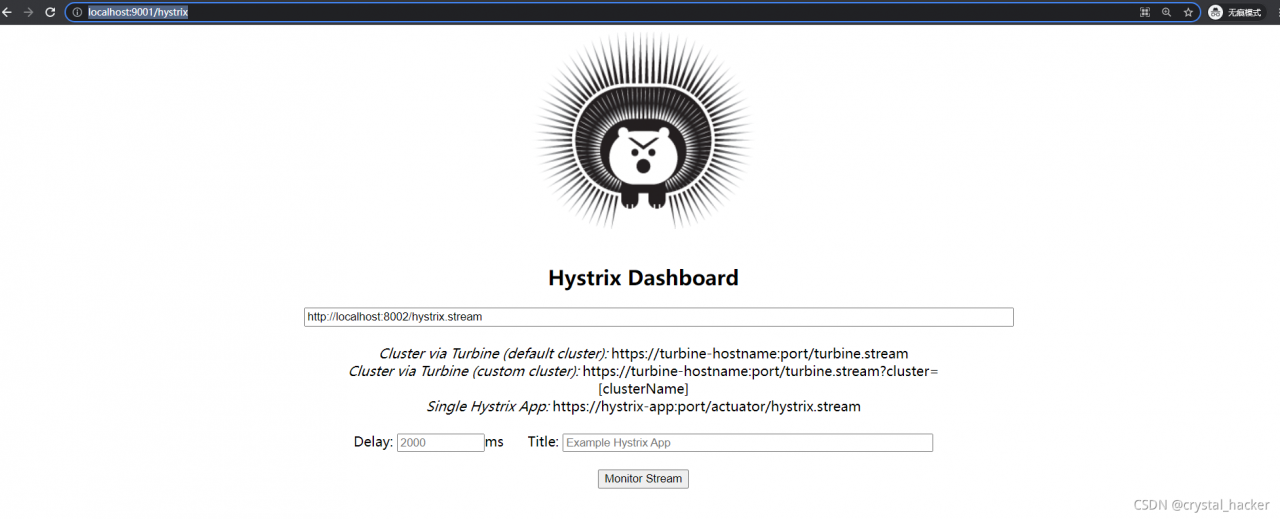
Task: Click the 'Cluster via Turbine (custom cluster):' text
Action: [x=463, y=371]
